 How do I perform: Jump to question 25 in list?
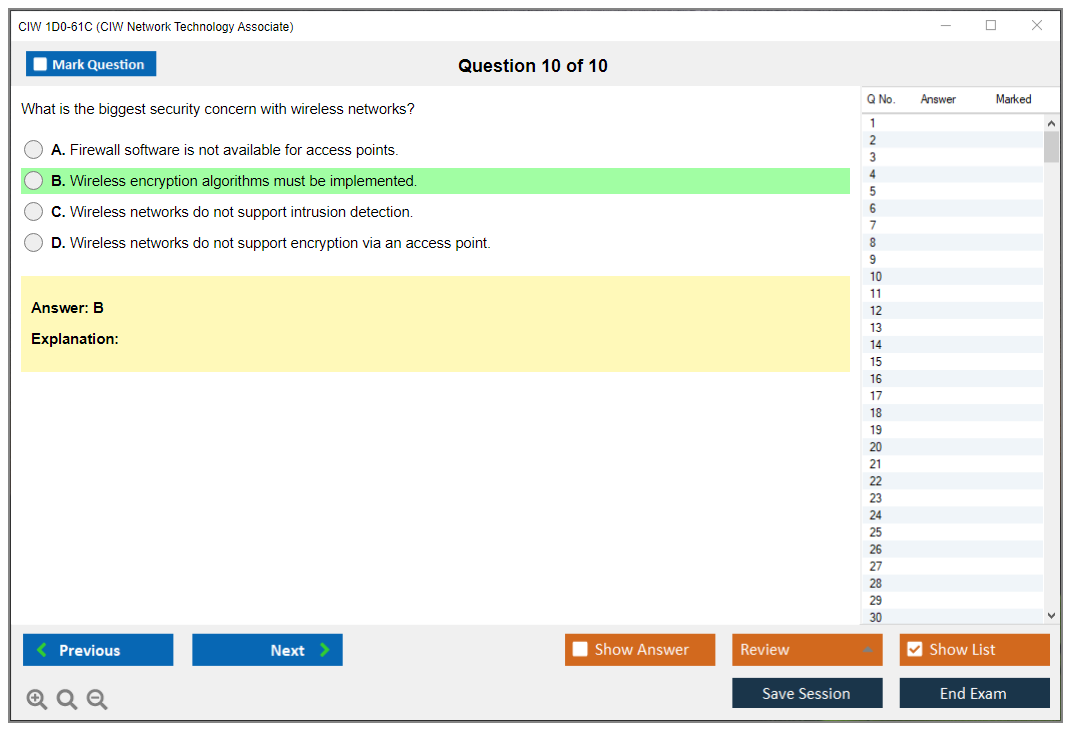(876, 532)
